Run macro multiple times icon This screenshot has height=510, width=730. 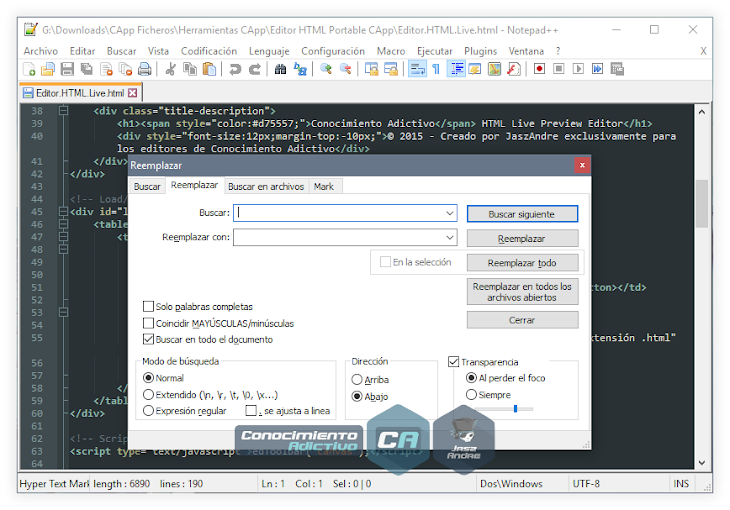point(597,69)
